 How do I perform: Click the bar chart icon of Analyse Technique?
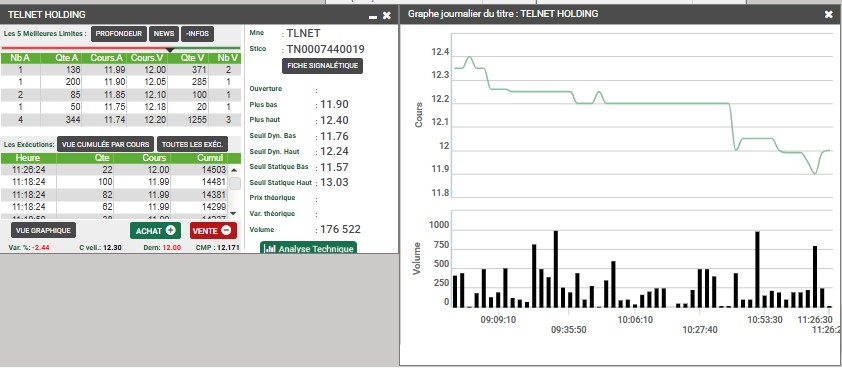(x=271, y=249)
